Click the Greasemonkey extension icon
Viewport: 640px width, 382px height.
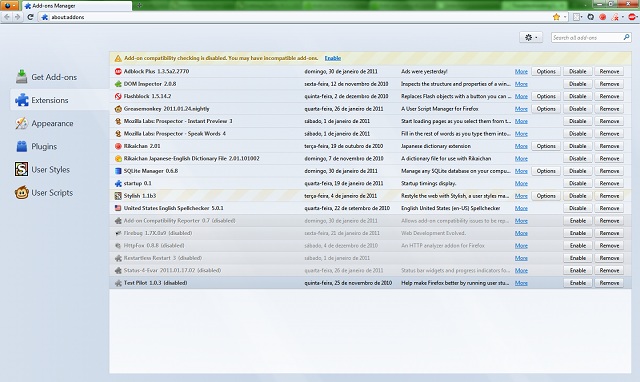point(118,109)
